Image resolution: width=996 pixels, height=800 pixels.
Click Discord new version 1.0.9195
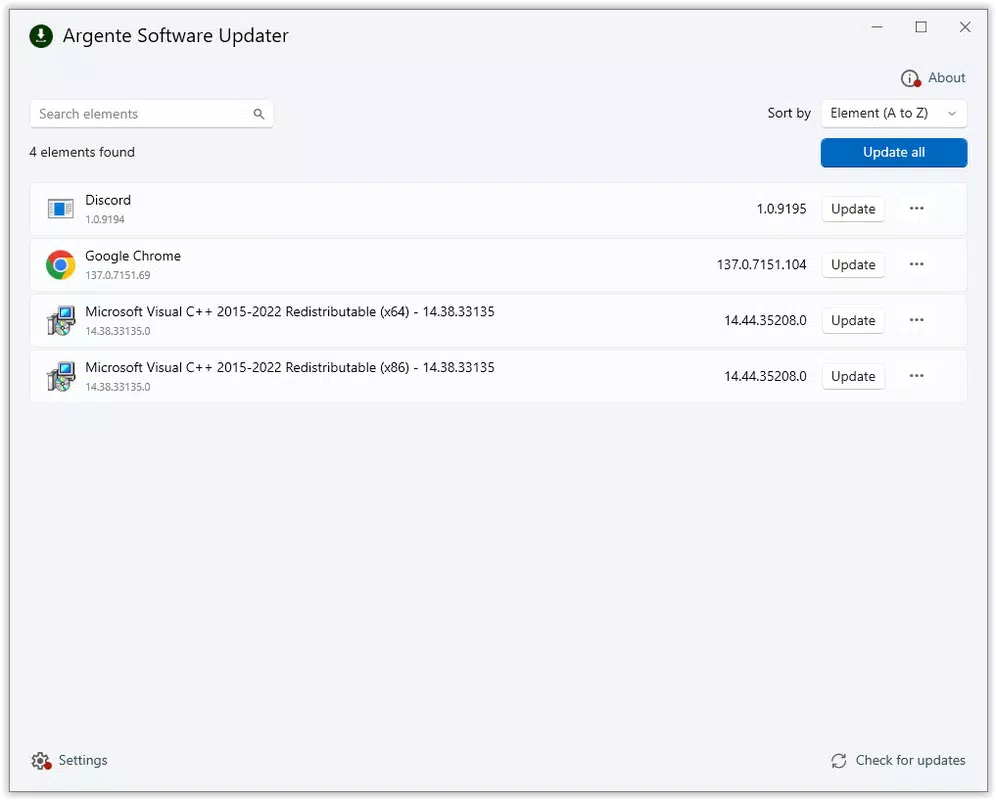coord(781,209)
